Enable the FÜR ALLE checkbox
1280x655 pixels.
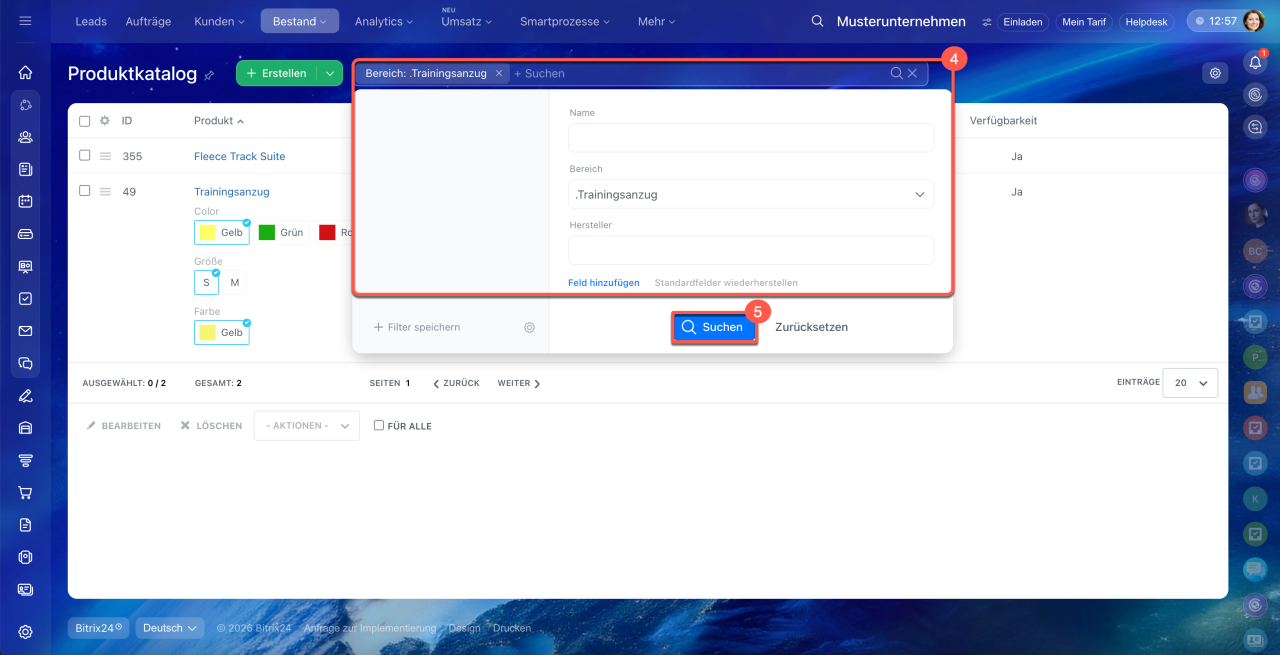click(x=379, y=425)
